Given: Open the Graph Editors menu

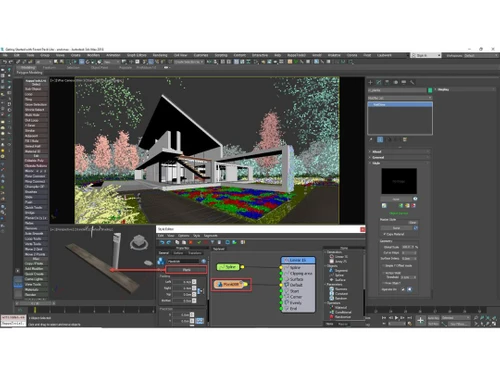Looking at the screenshot, I should click(x=137, y=55).
